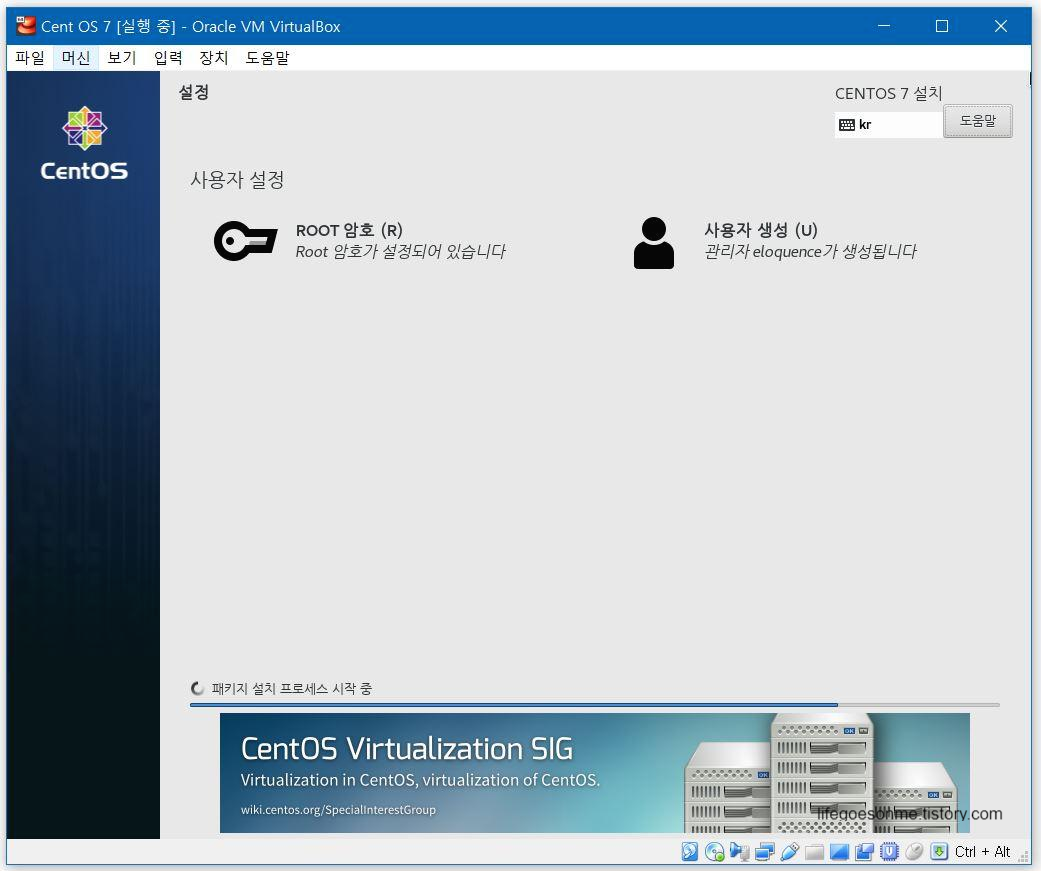Click the recording status icon
This screenshot has width=1041, height=871.
click(x=864, y=851)
